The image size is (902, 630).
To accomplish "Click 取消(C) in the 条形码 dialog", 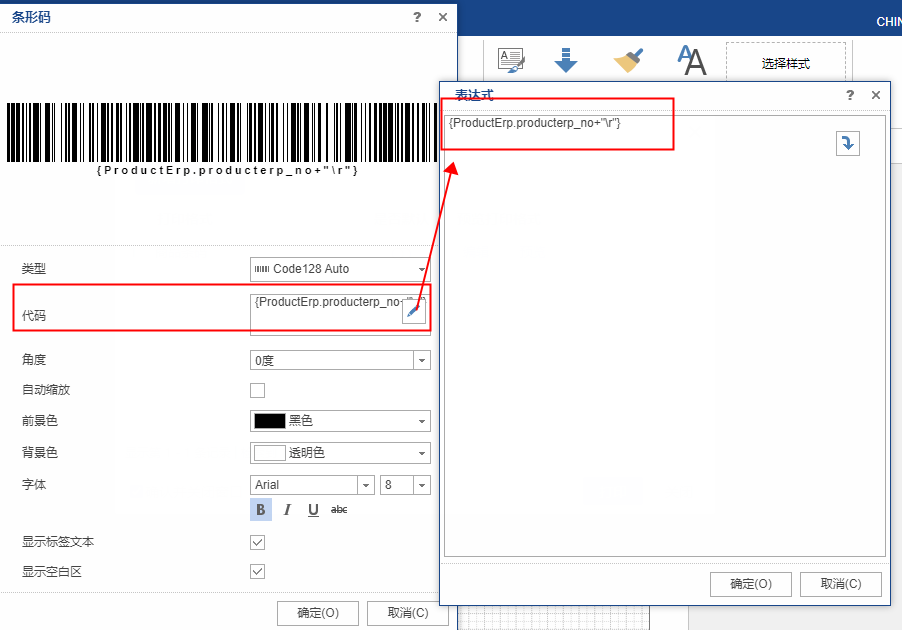I will (407, 613).
